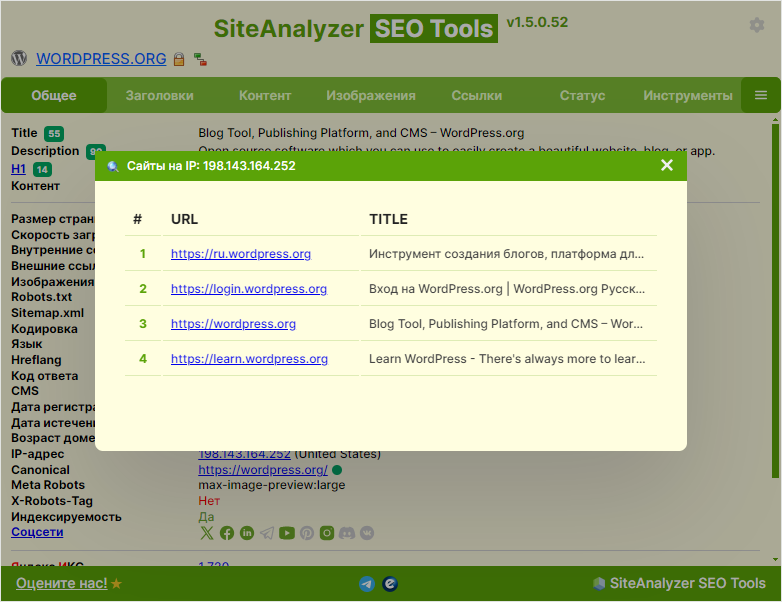Switch to the Ссылки tab

click(x=476, y=95)
